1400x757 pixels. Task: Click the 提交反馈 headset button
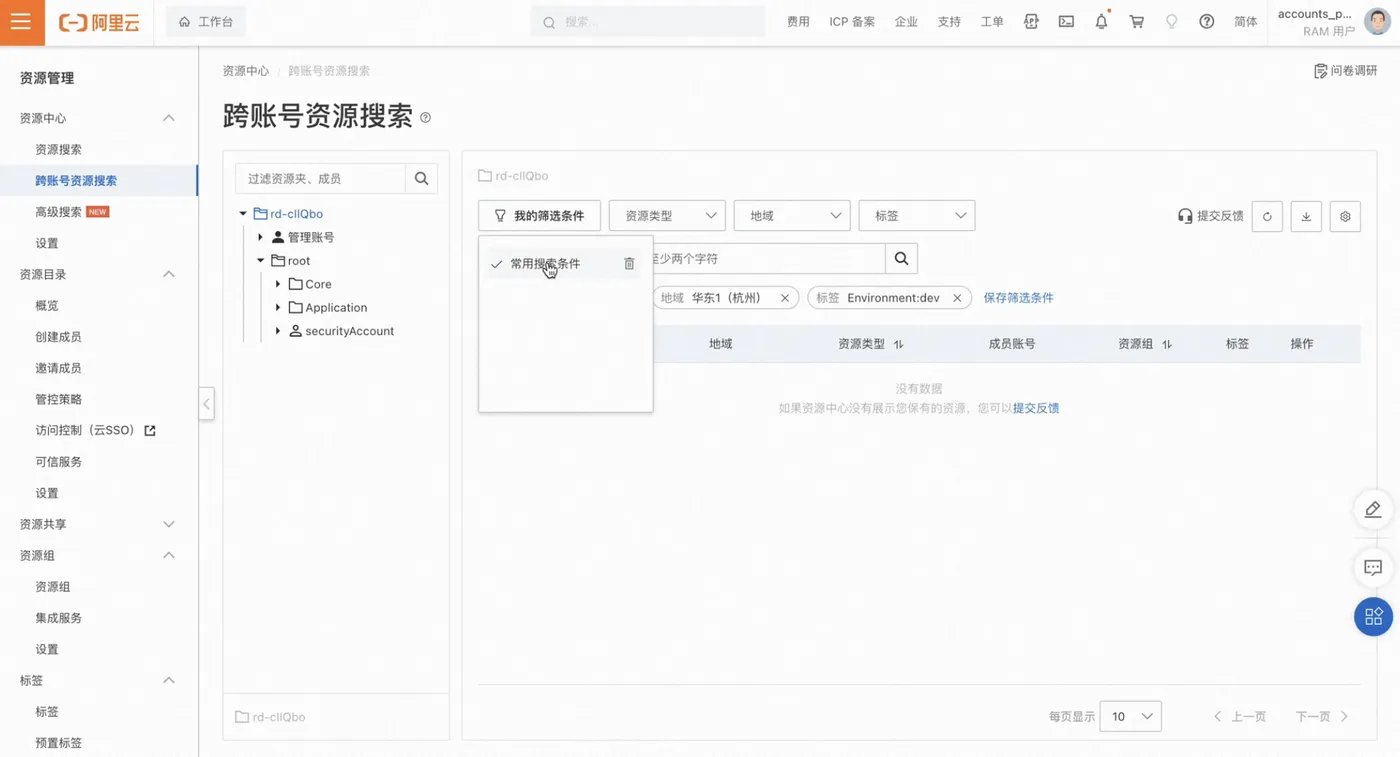point(1210,216)
